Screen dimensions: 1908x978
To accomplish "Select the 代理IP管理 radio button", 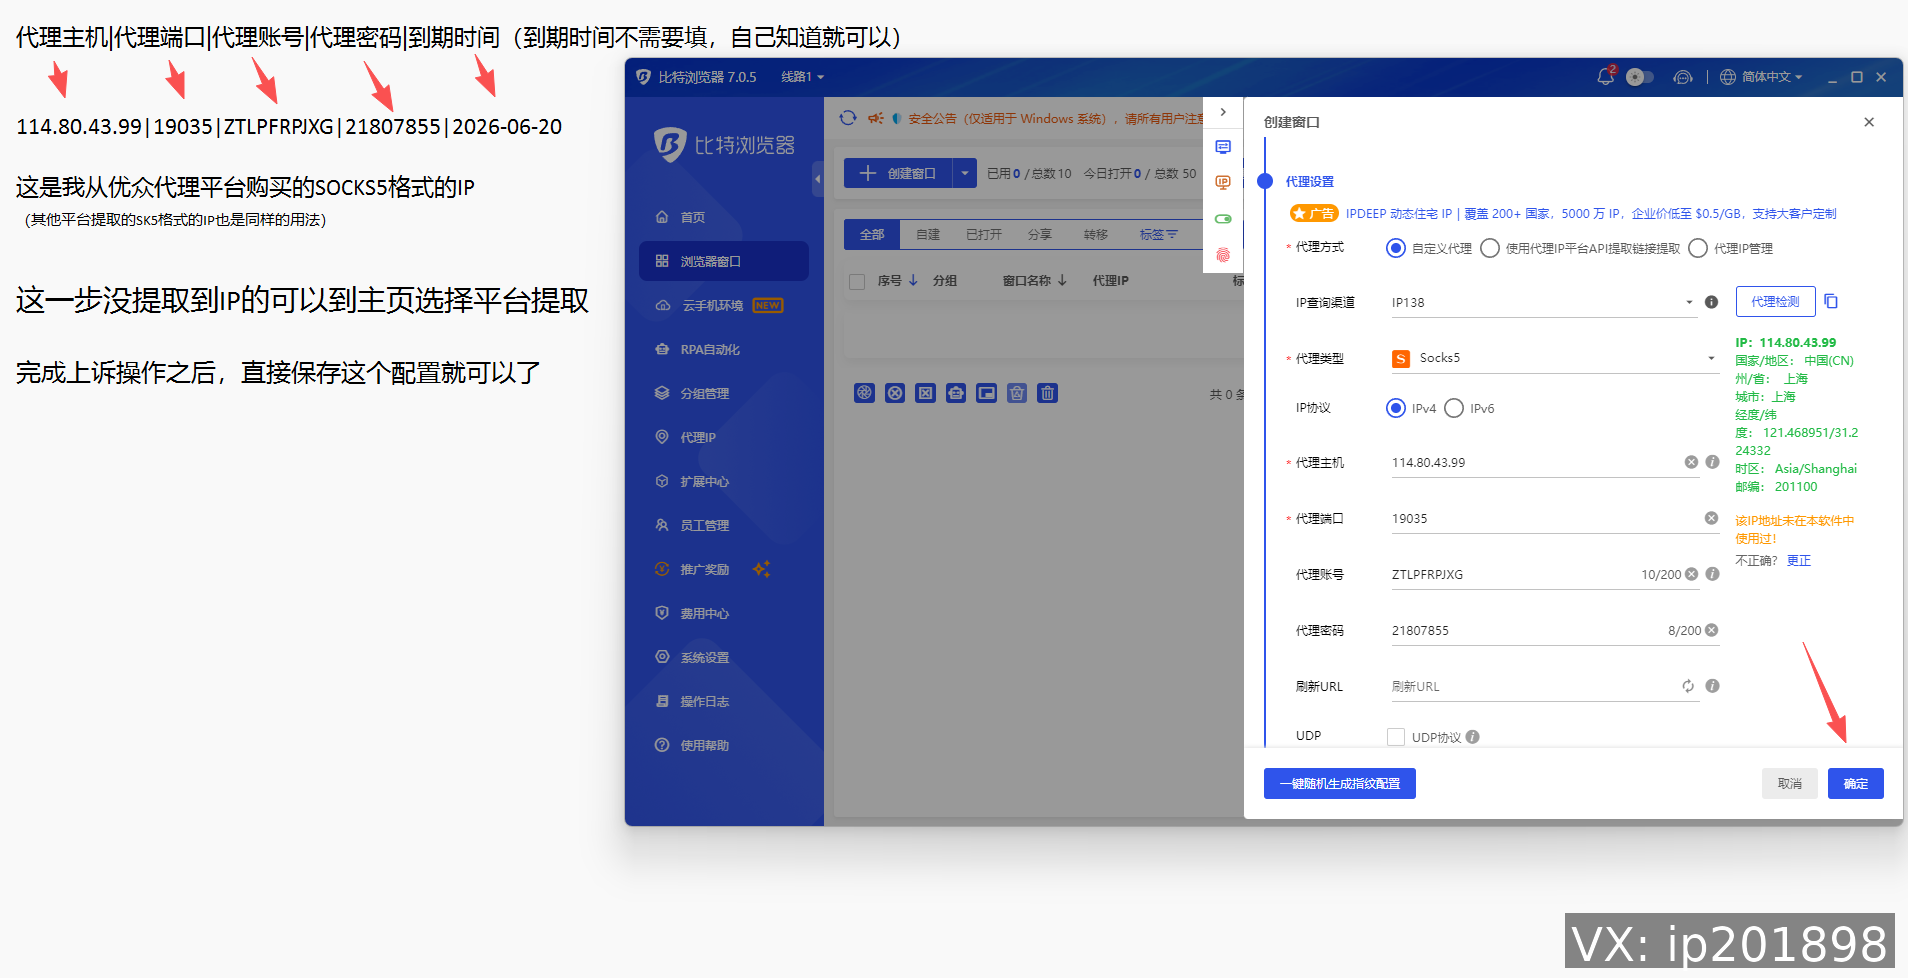I will click(x=1698, y=248).
